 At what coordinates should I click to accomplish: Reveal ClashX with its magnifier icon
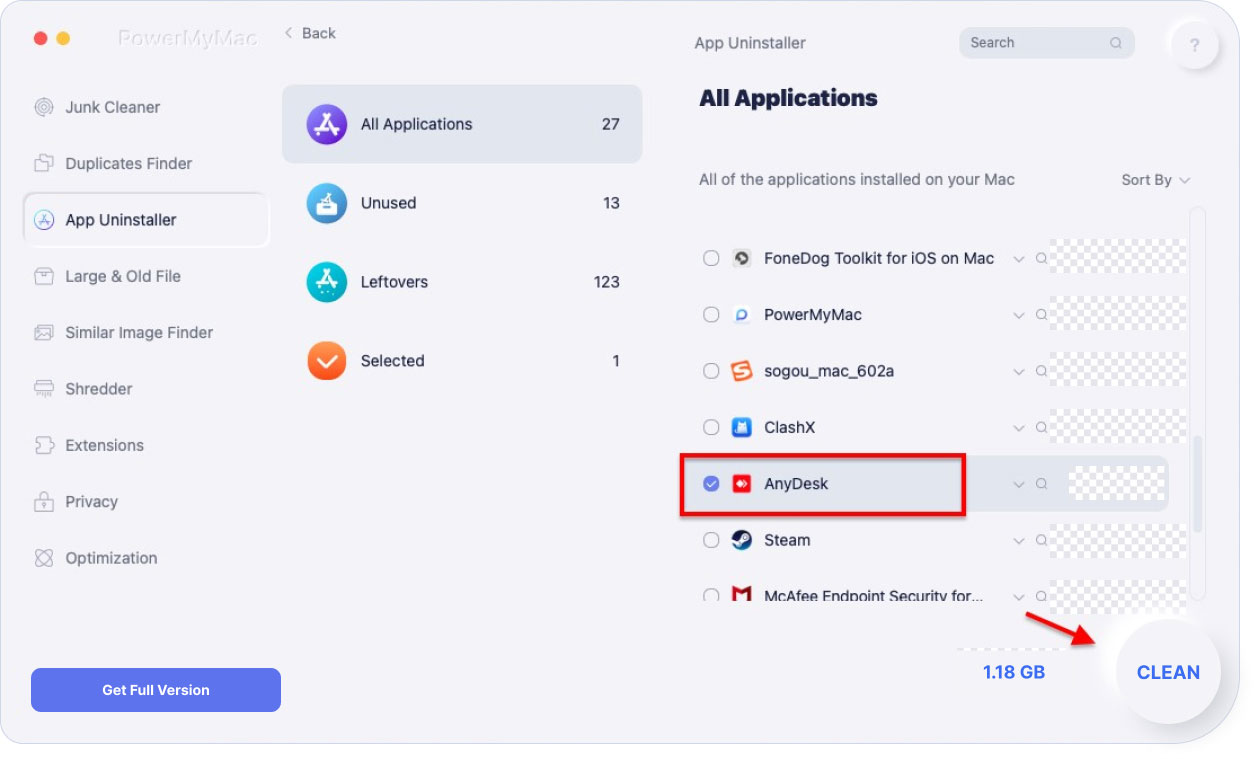(1041, 427)
